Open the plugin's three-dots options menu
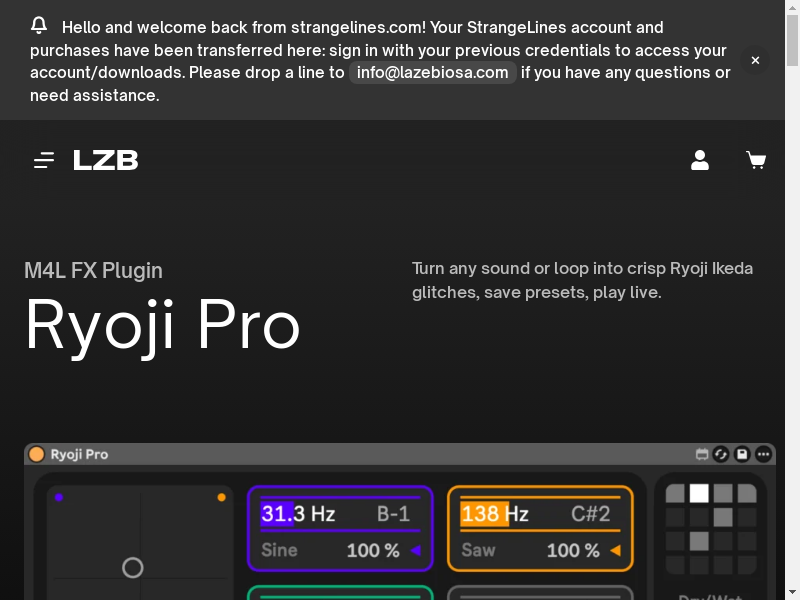The width and height of the screenshot is (800, 600). [x=764, y=454]
